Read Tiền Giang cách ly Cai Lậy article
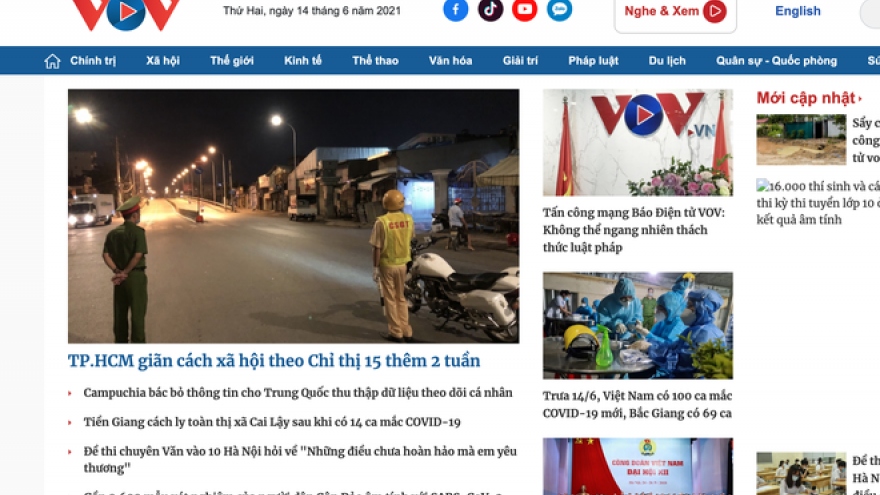The width and height of the screenshot is (880, 495). pos(272,422)
